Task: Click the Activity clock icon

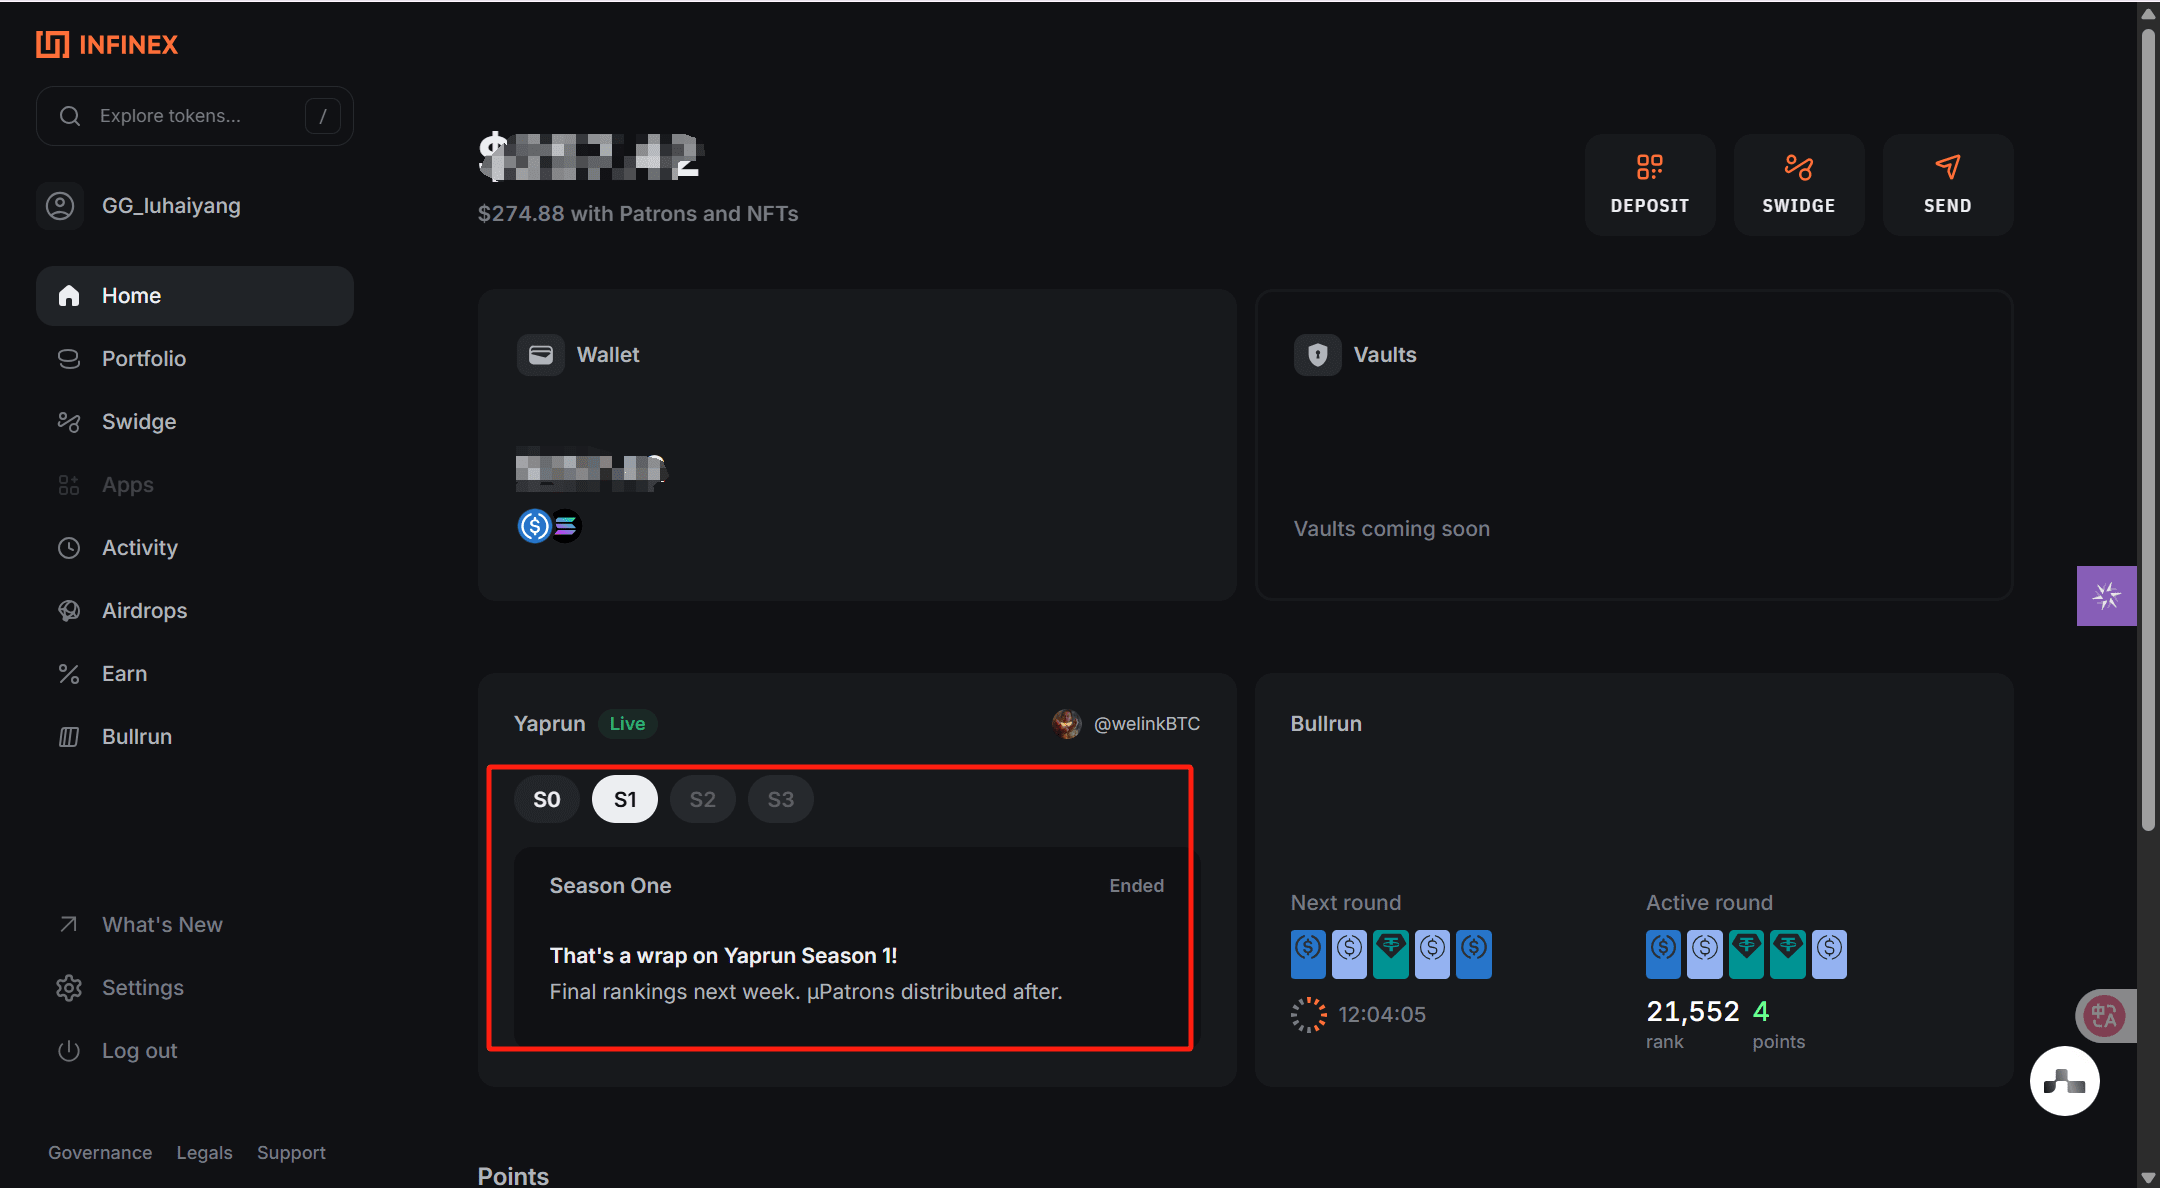Action: point(69,548)
